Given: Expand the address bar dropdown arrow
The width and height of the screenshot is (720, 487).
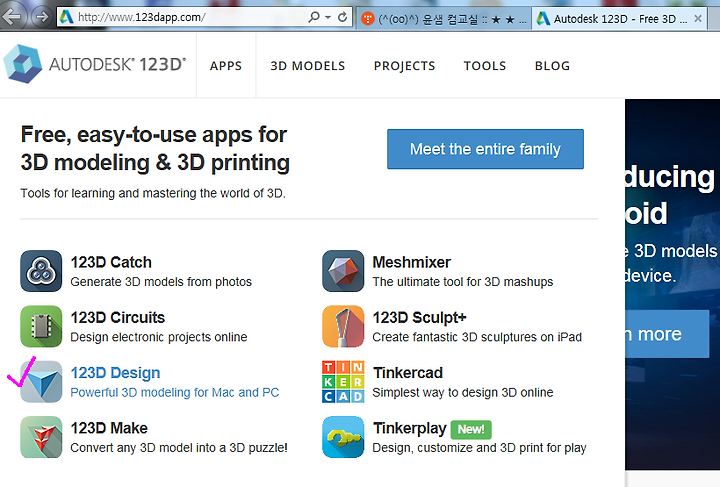Looking at the screenshot, I should pyautogui.click(x=328, y=17).
